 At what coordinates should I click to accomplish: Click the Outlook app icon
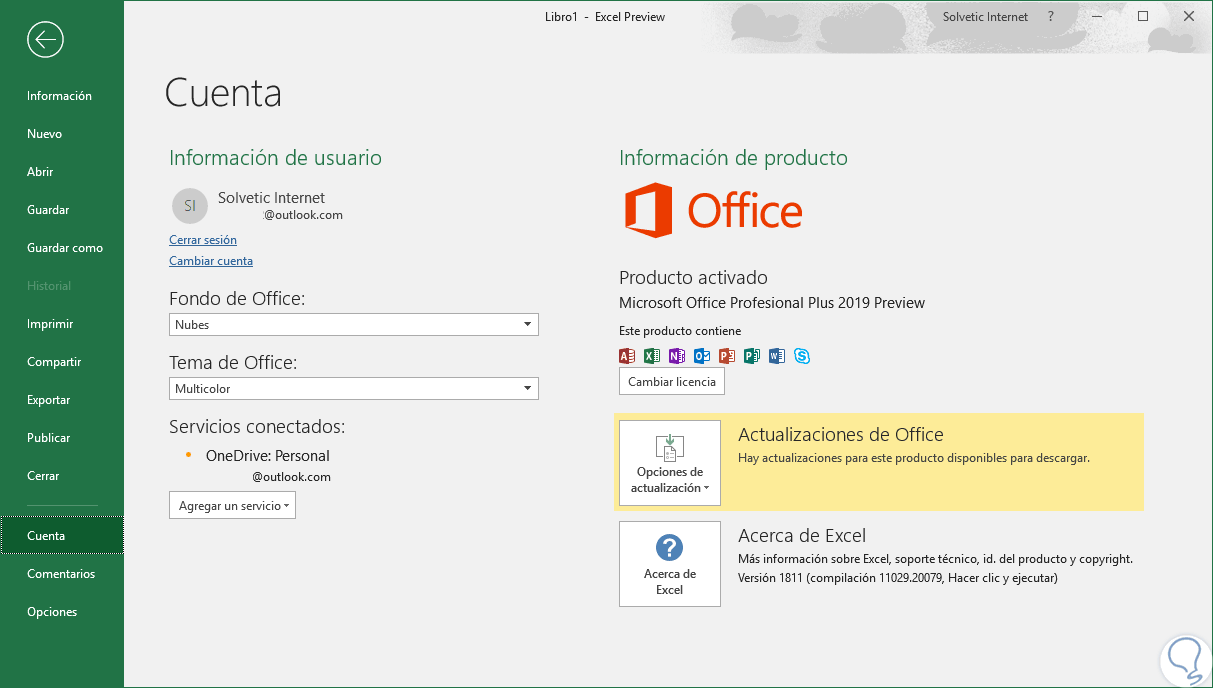[x=702, y=355]
